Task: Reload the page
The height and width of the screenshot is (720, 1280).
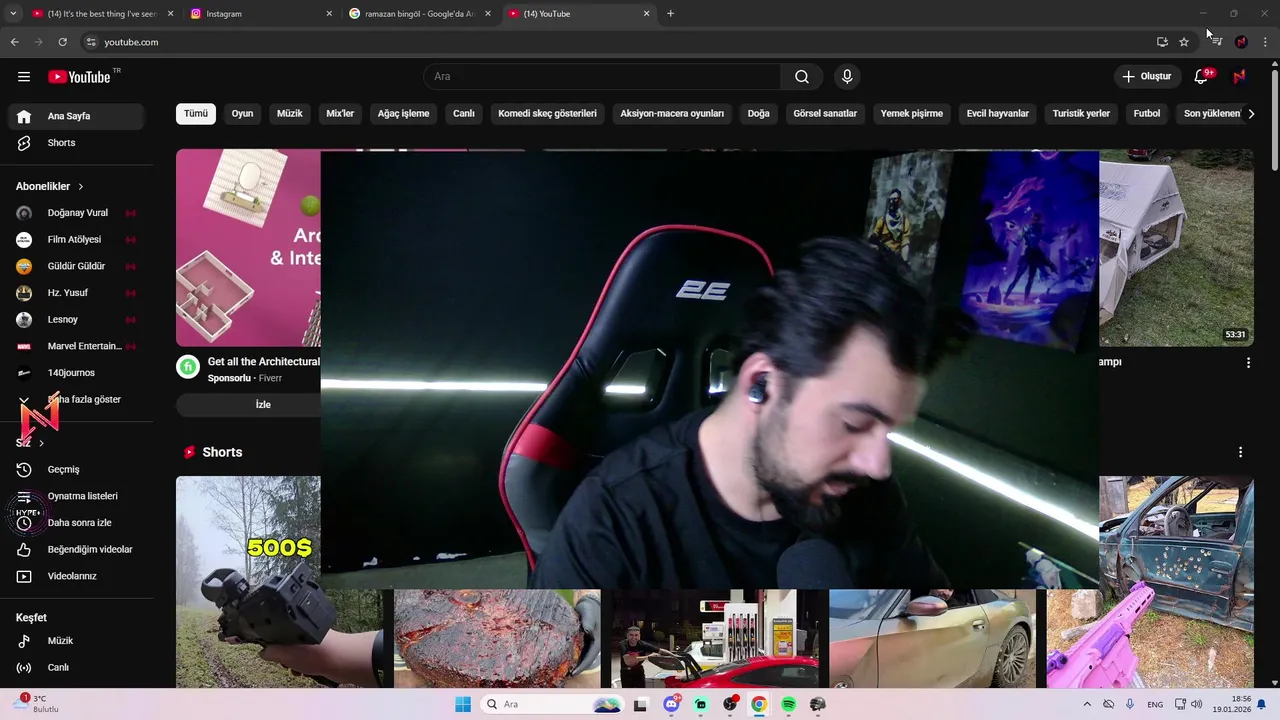Action: pyautogui.click(x=62, y=42)
